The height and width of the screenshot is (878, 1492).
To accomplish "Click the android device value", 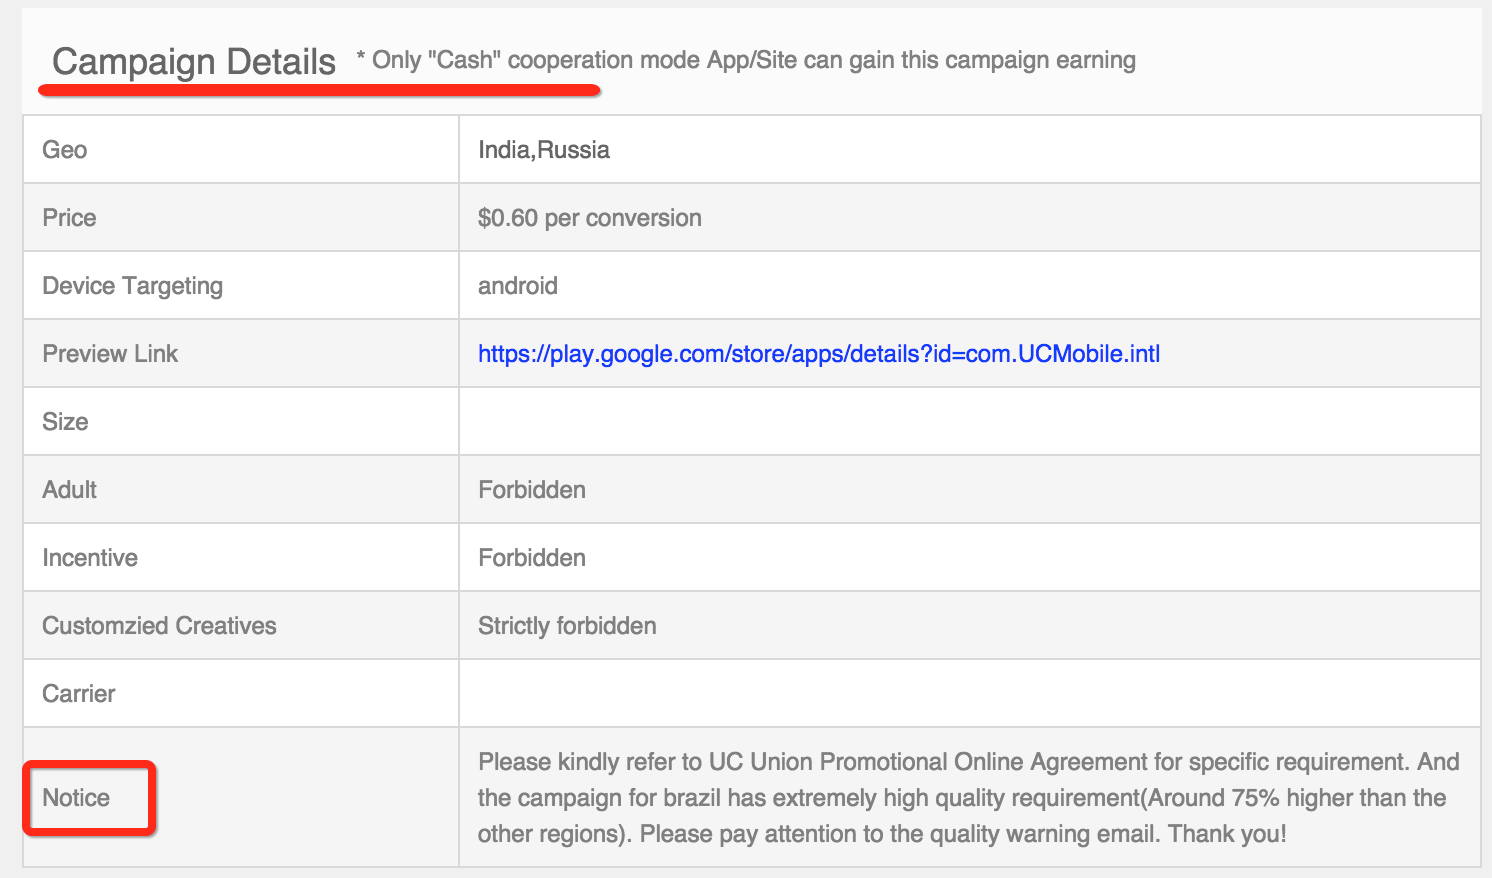I will tap(517, 286).
